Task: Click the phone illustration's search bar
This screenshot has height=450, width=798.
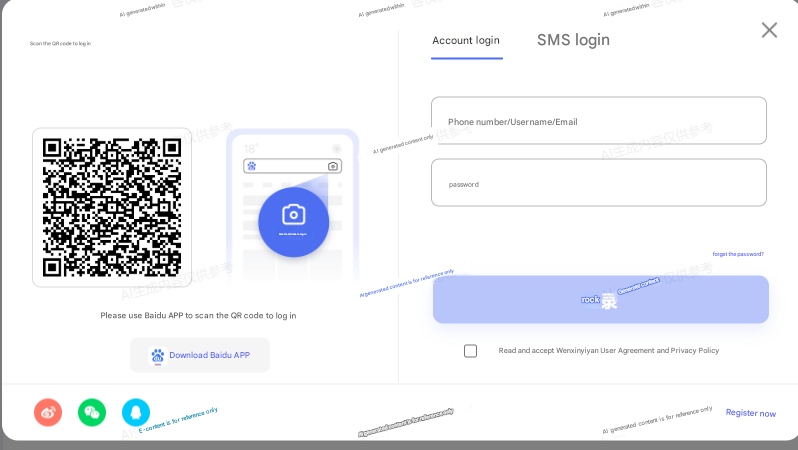Action: [x=293, y=166]
